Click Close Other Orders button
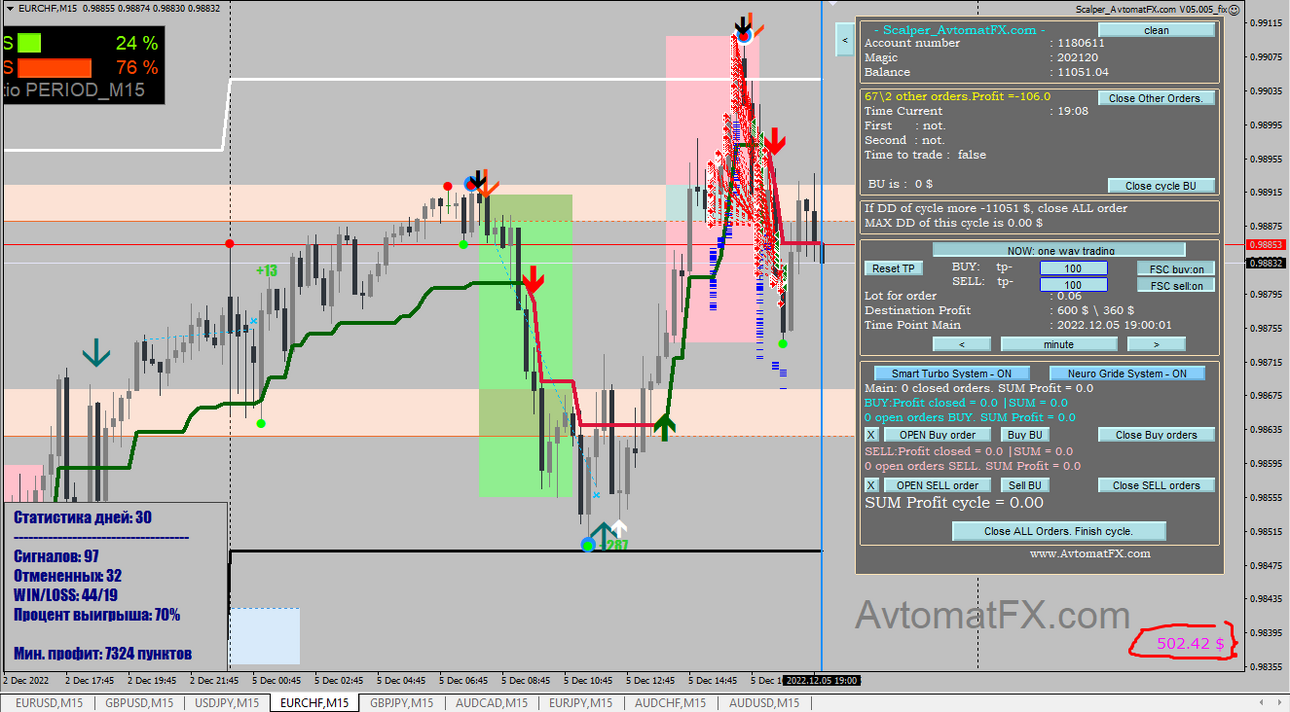The height and width of the screenshot is (712, 1290). (1156, 98)
